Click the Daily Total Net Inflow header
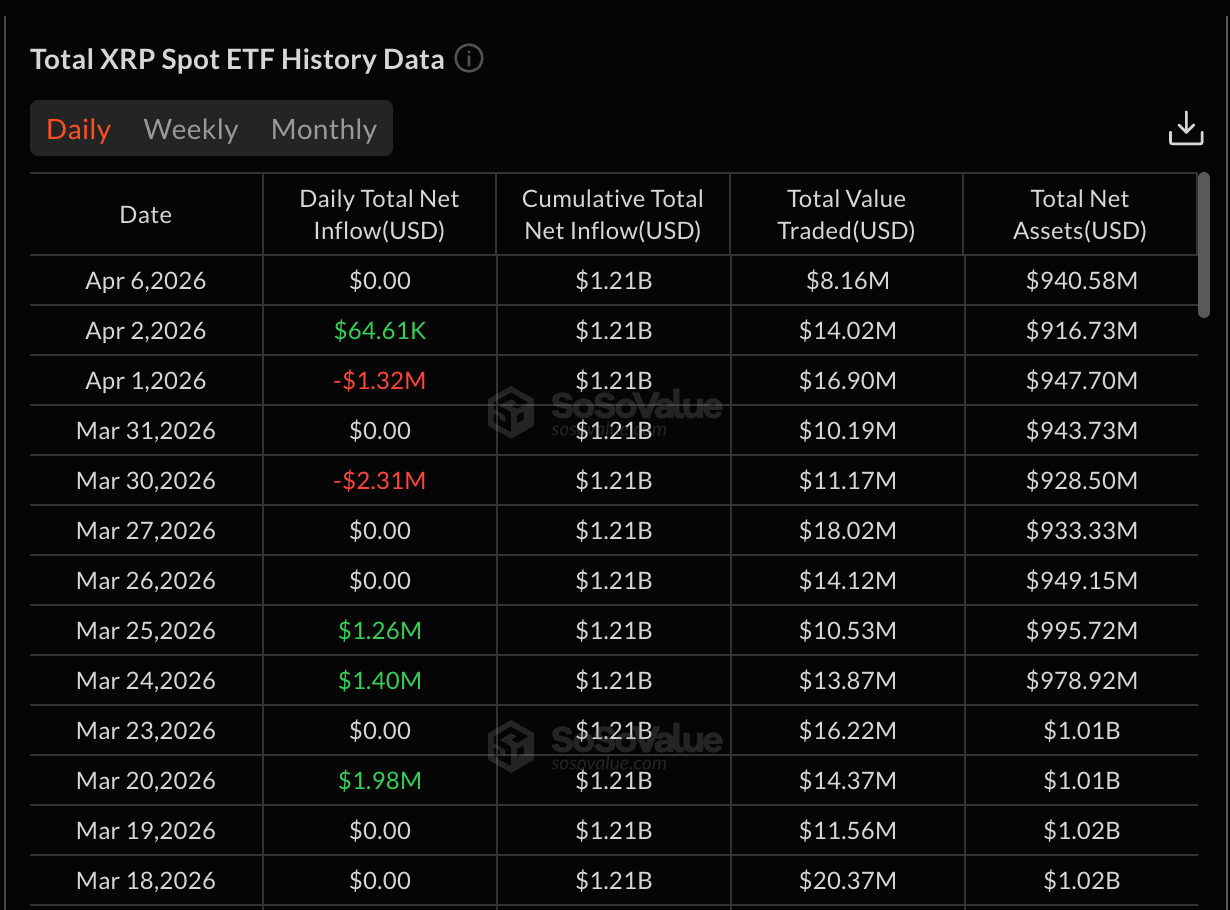Screen dimensions: 1230x910 coord(379,215)
